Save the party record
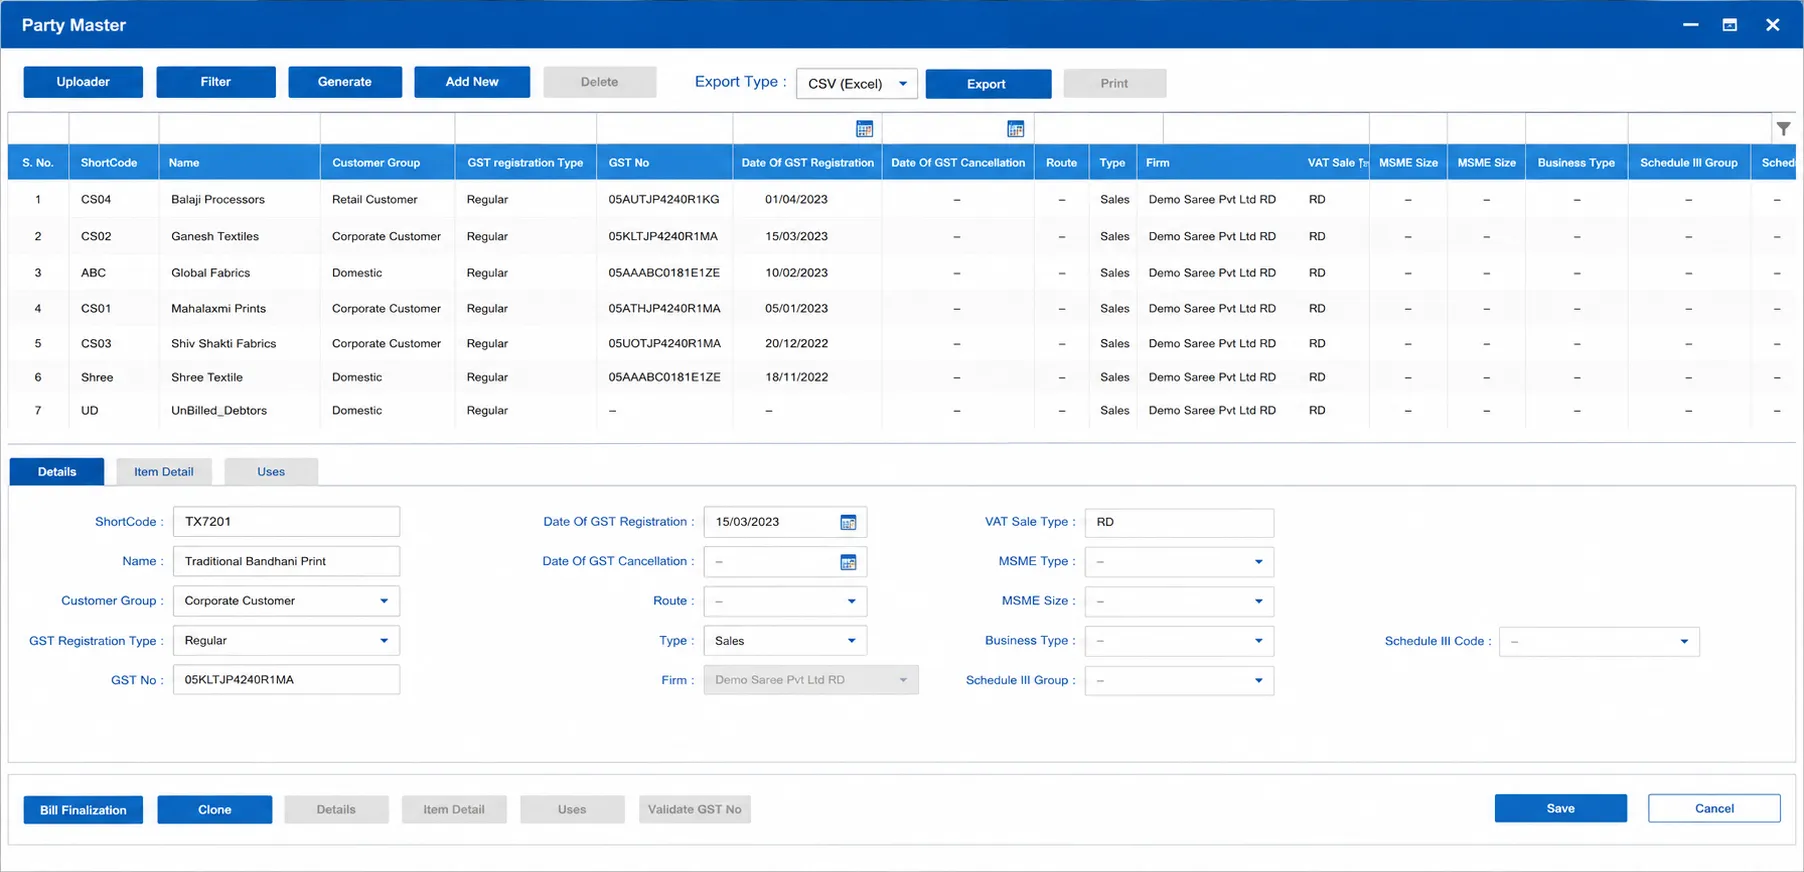The height and width of the screenshot is (872, 1804). tap(1560, 808)
